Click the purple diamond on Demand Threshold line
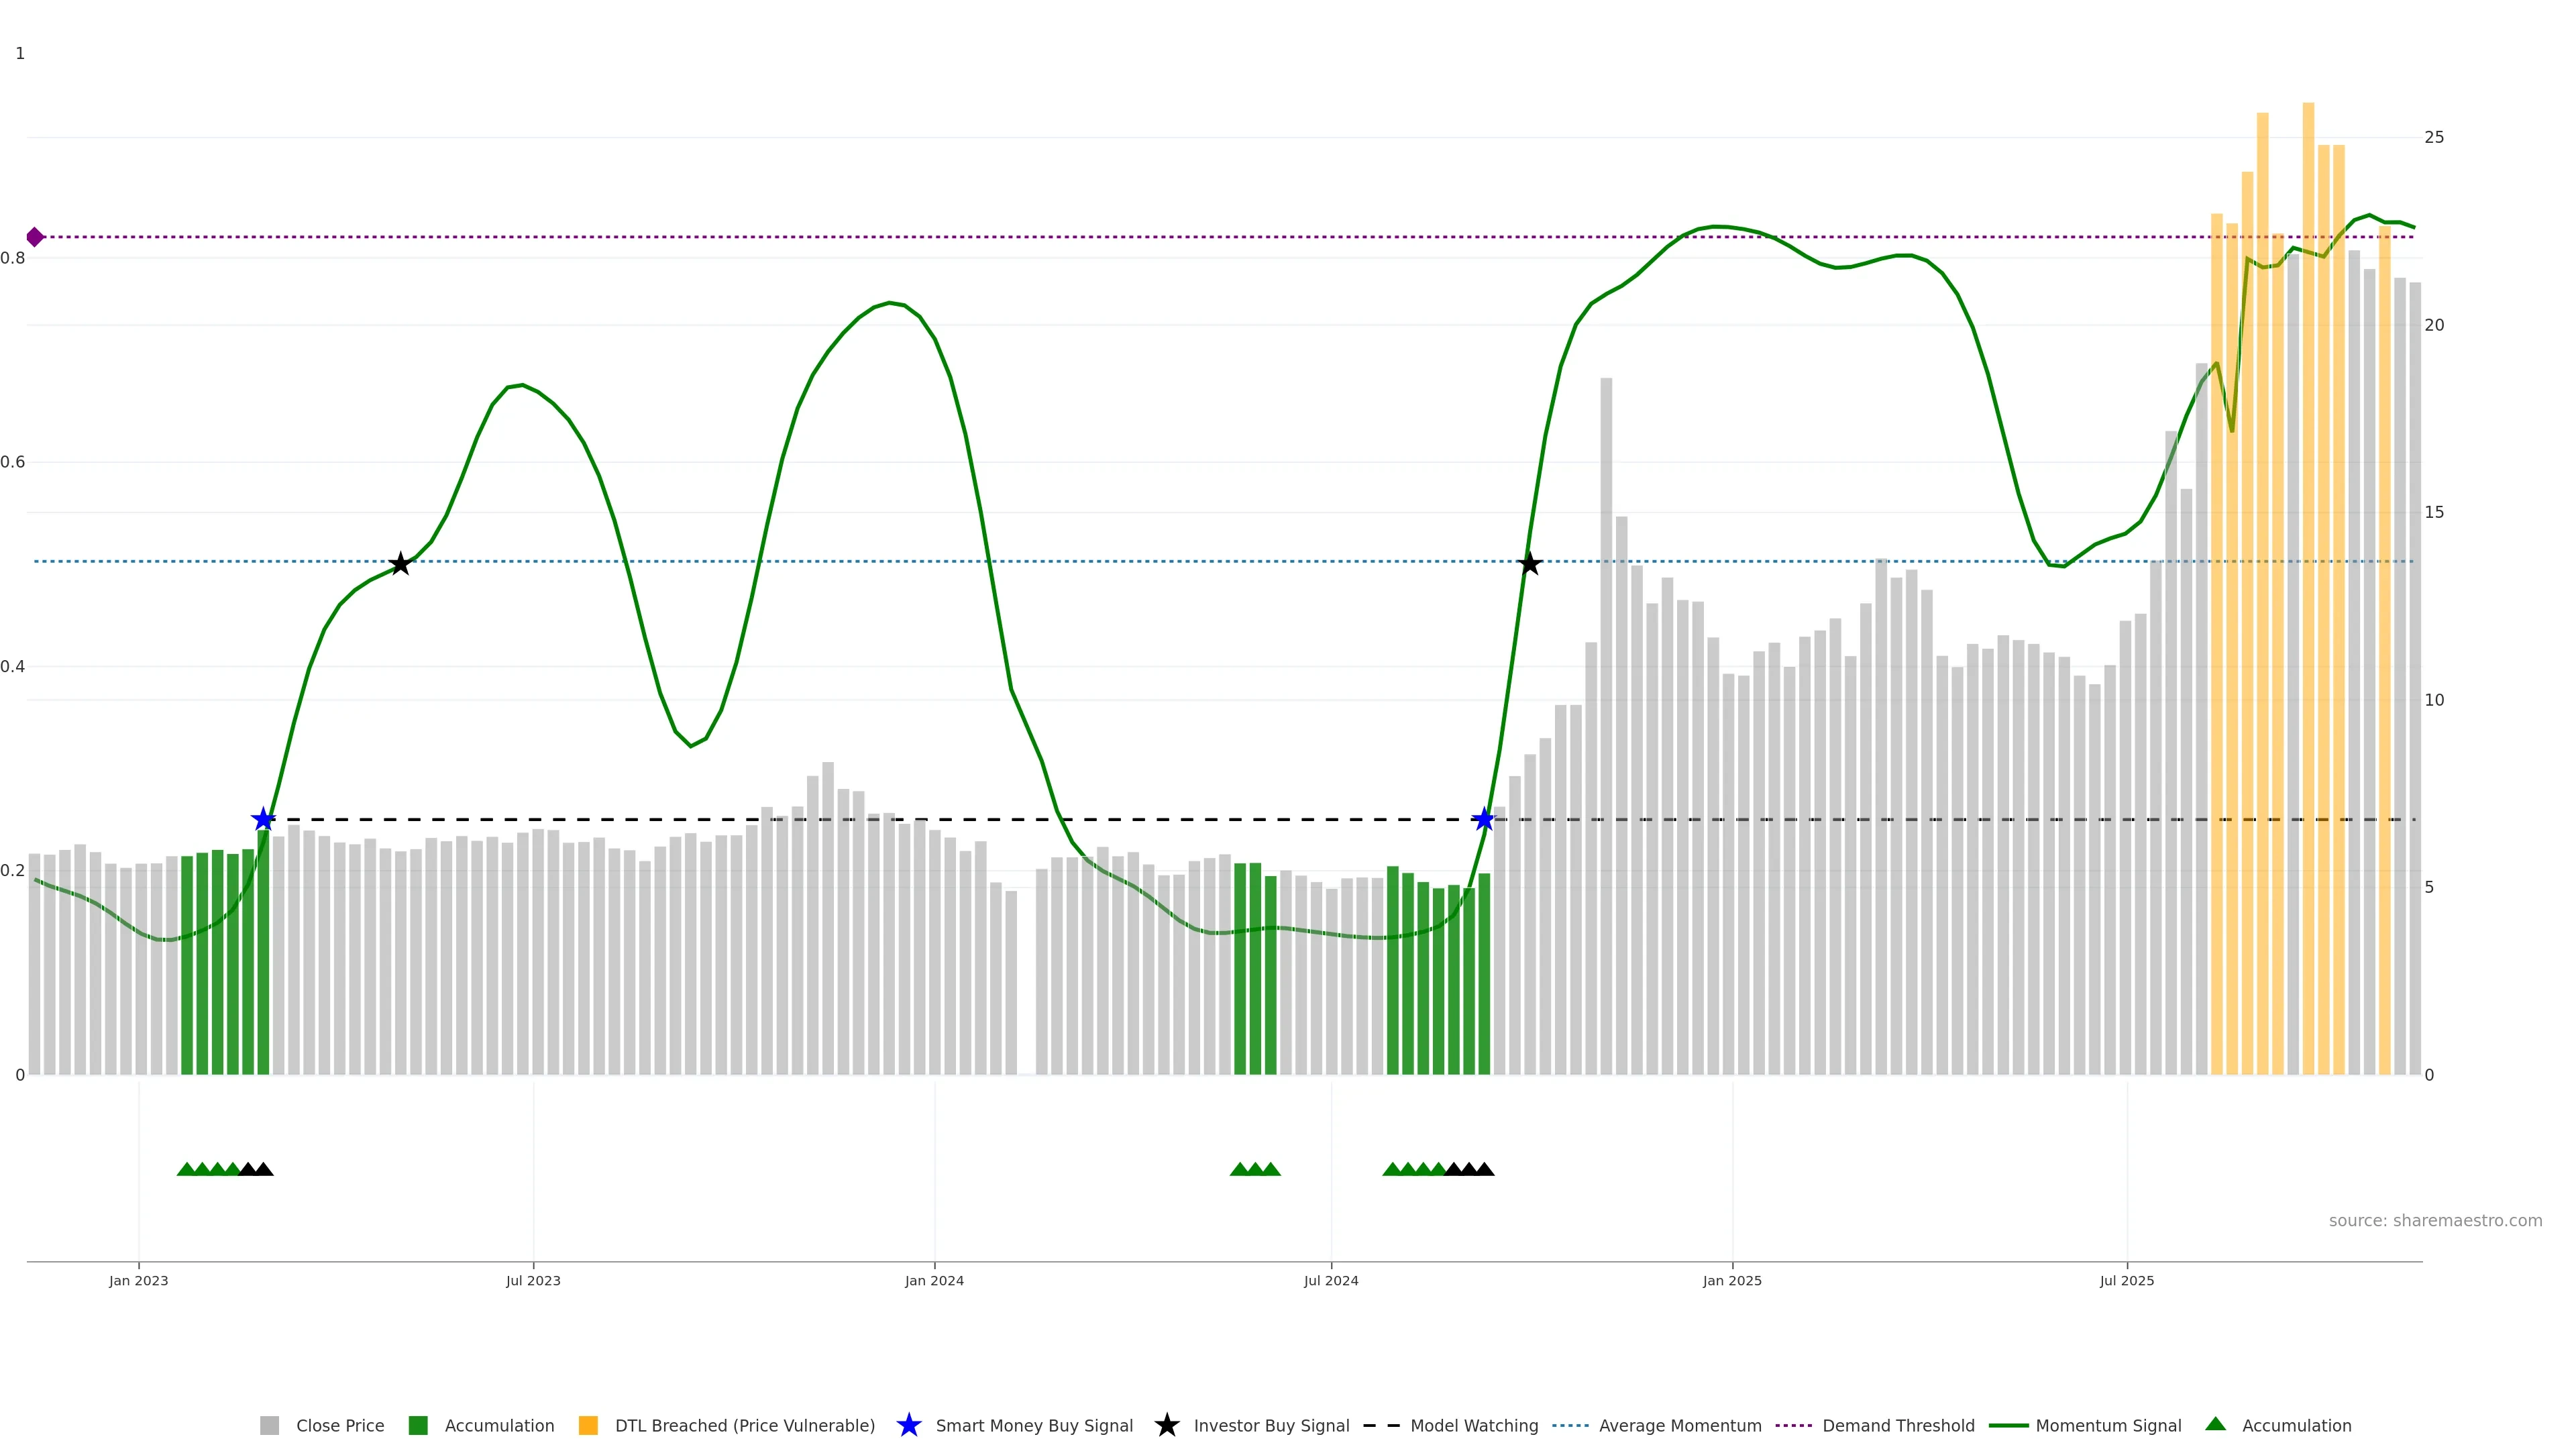Screen dimensions: 2576x1449 tap(35, 237)
